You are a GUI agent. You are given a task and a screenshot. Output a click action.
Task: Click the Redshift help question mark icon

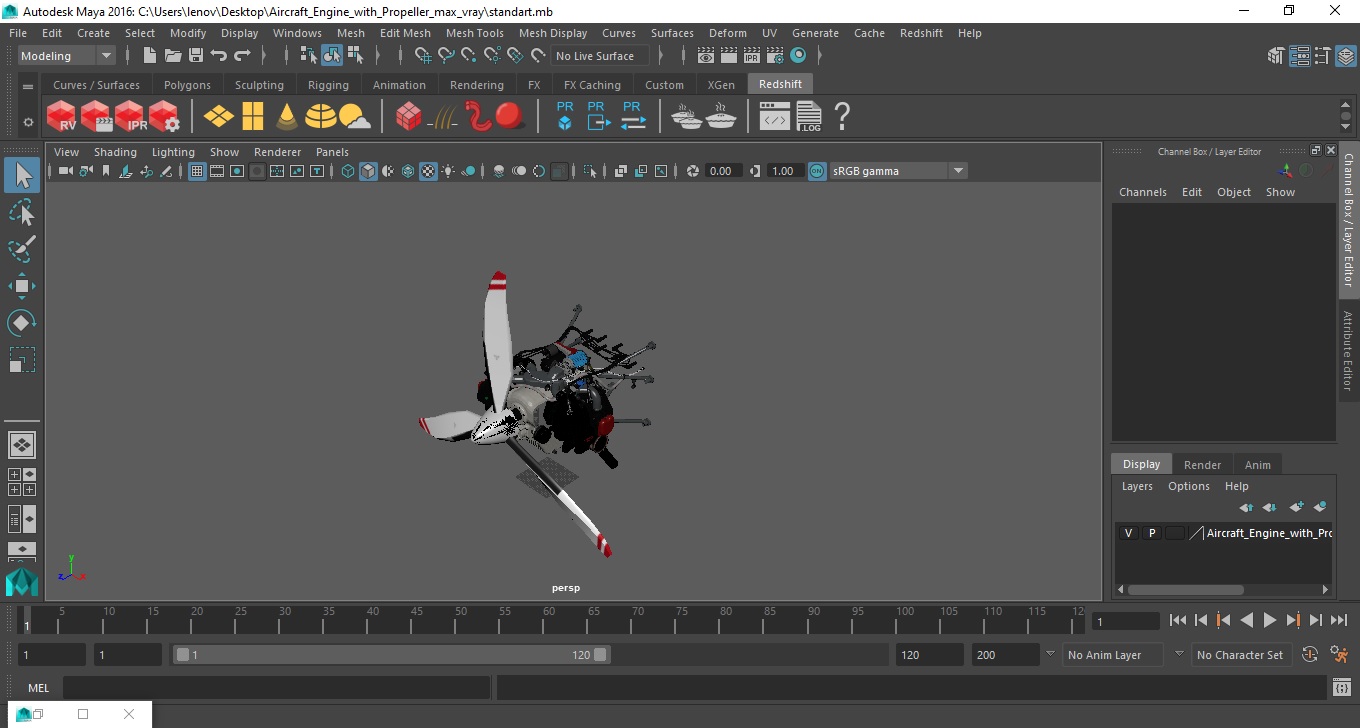842,117
